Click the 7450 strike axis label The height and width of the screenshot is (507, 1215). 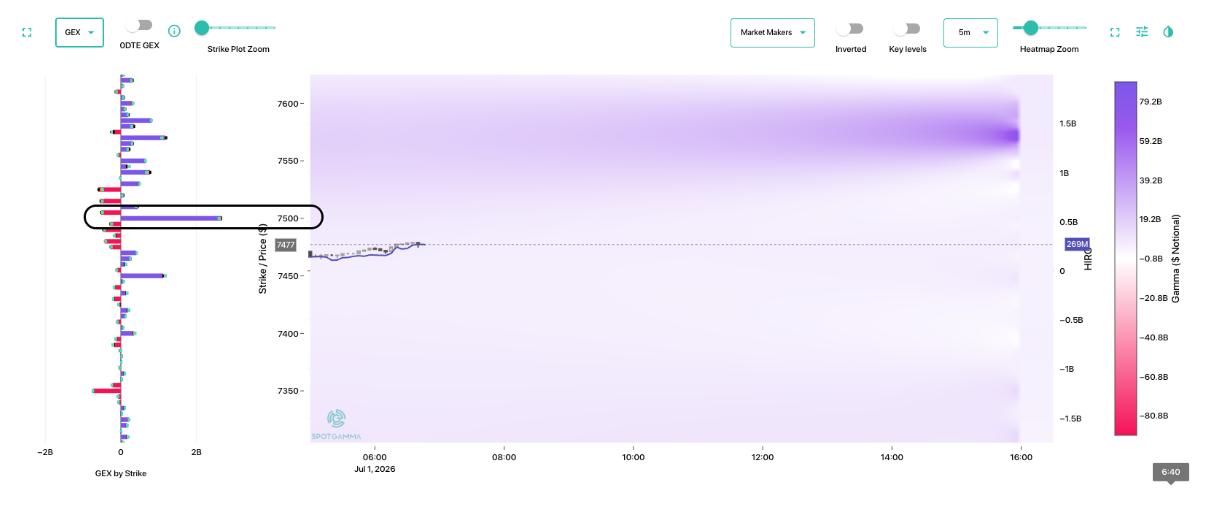(x=287, y=276)
